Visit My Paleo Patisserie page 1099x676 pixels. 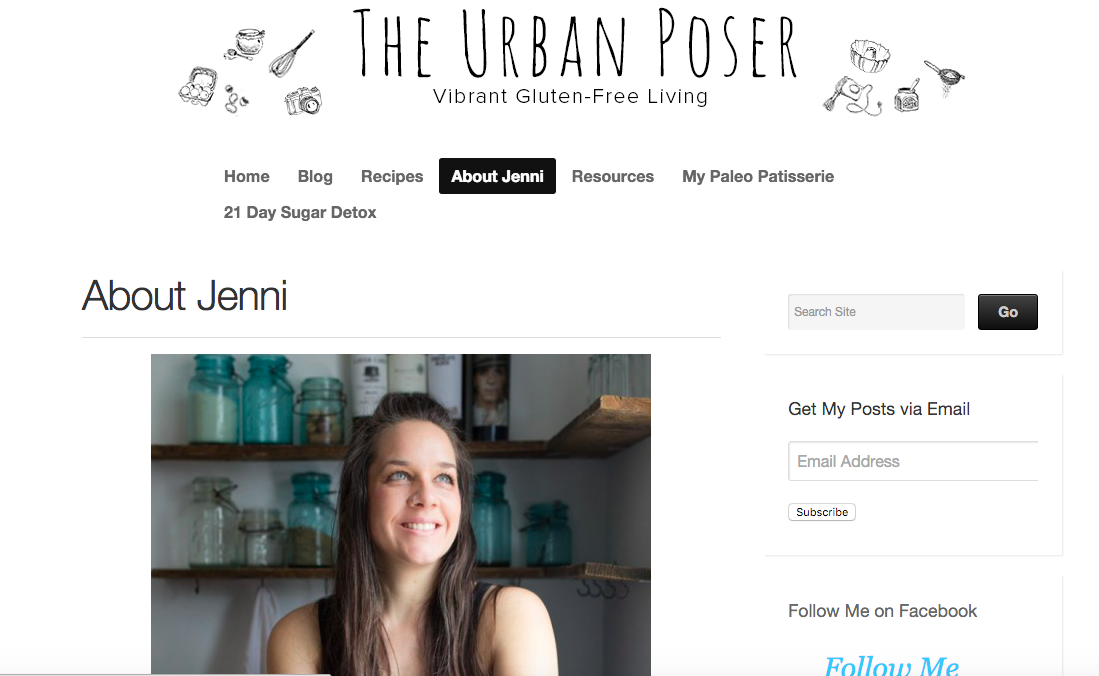(x=758, y=176)
